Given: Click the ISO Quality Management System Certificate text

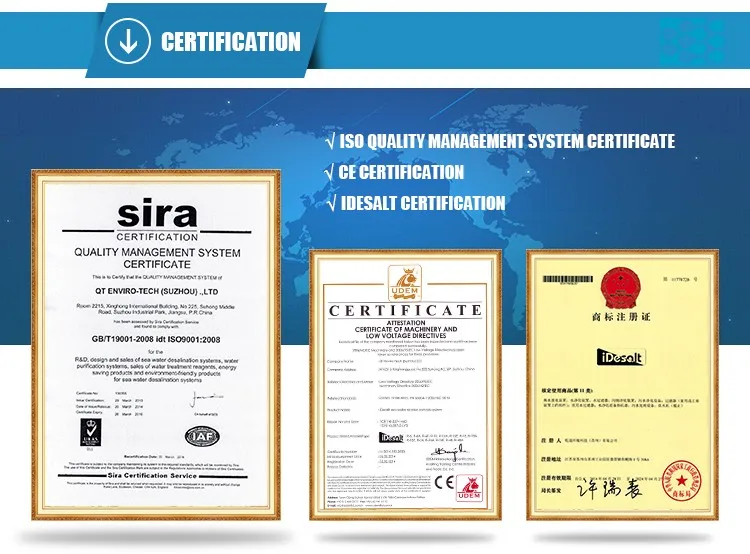Looking at the screenshot, I should (x=508, y=142).
